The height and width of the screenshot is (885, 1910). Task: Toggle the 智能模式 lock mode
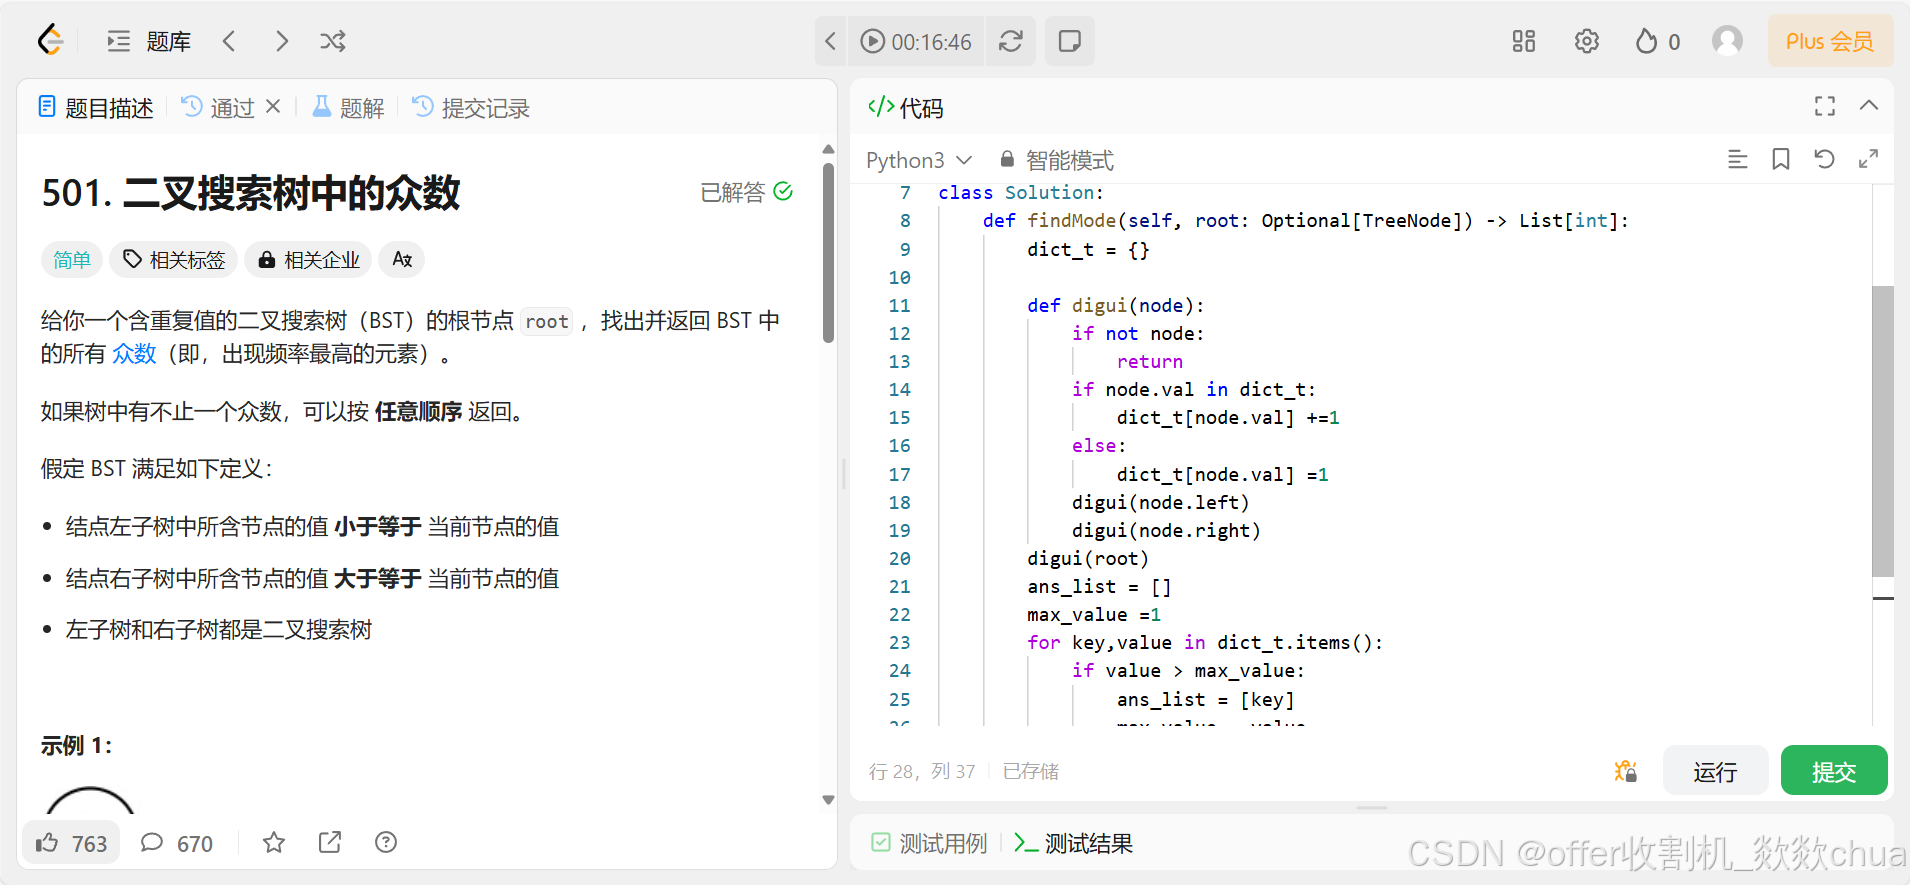click(1057, 160)
